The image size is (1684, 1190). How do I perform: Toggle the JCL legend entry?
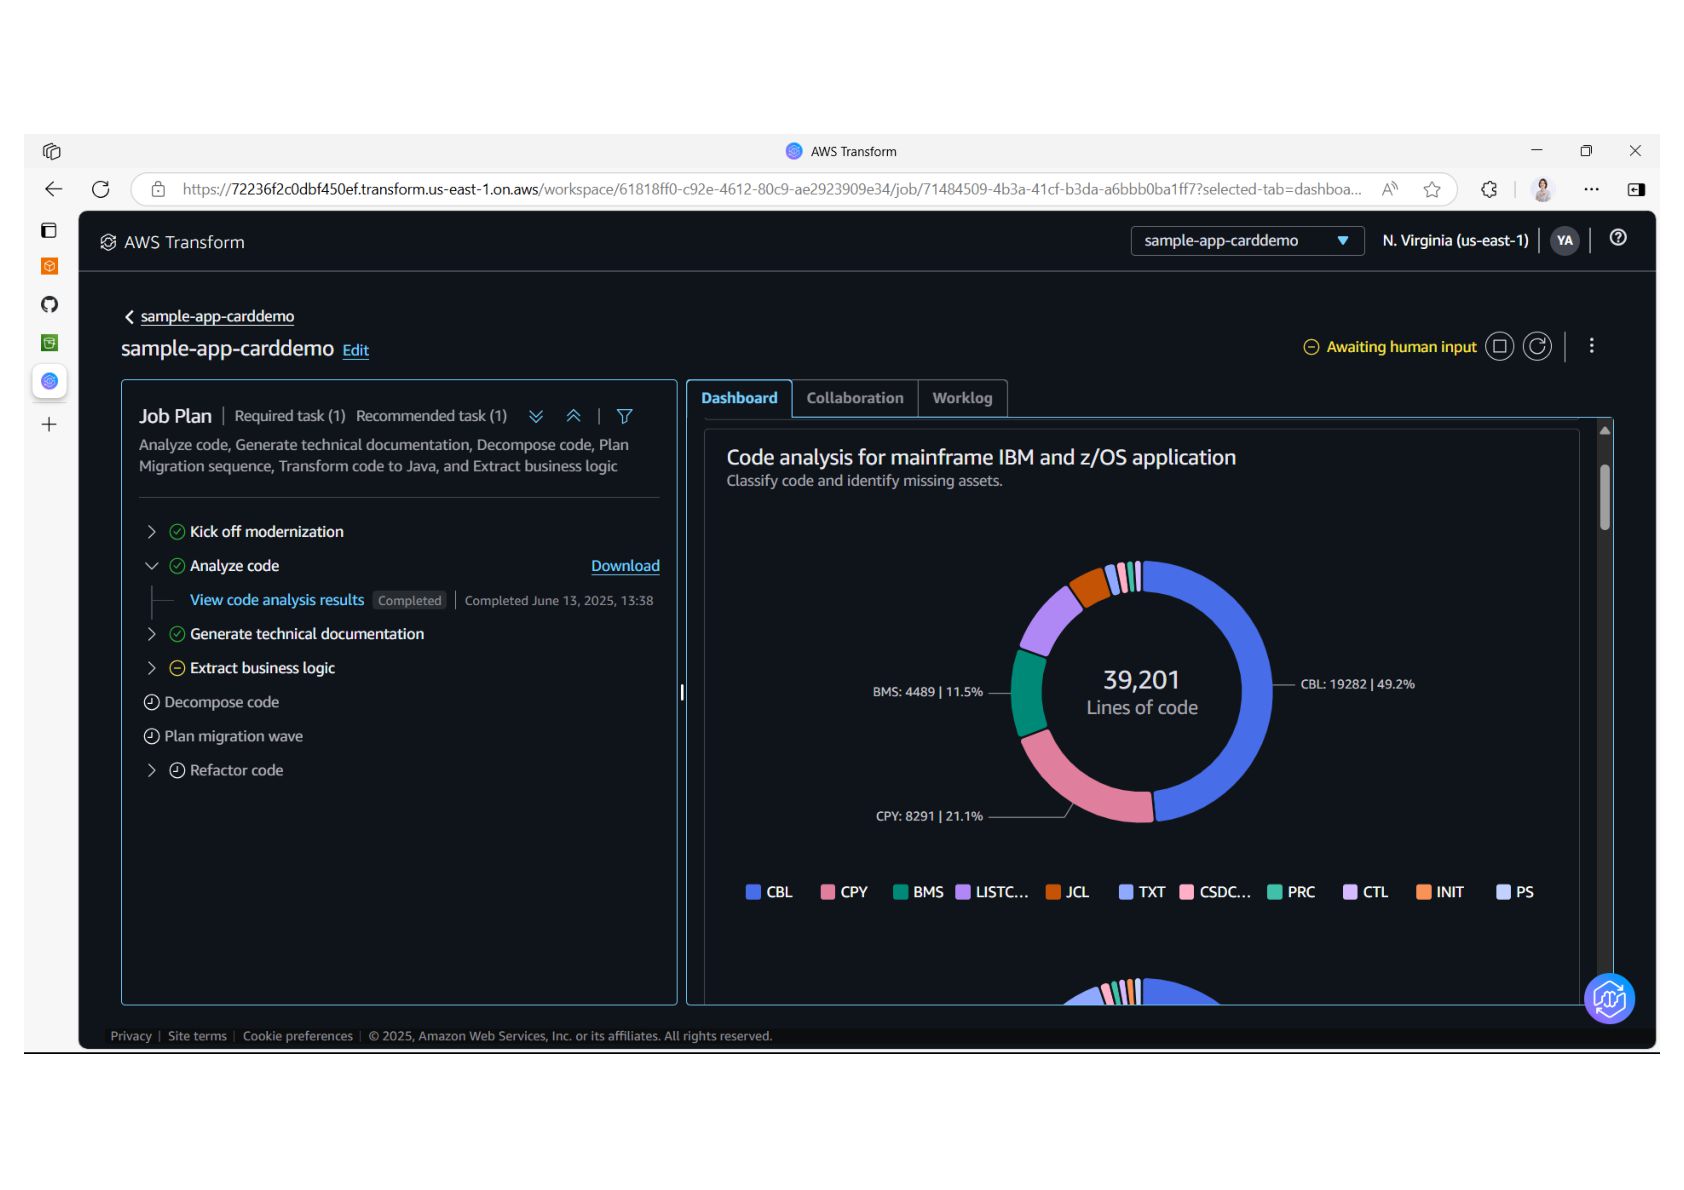point(1067,892)
